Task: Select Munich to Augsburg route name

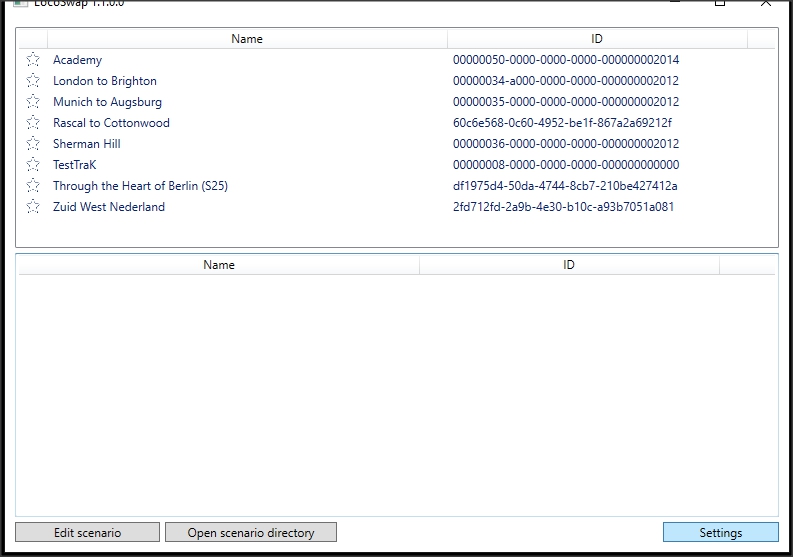Action: pos(107,102)
